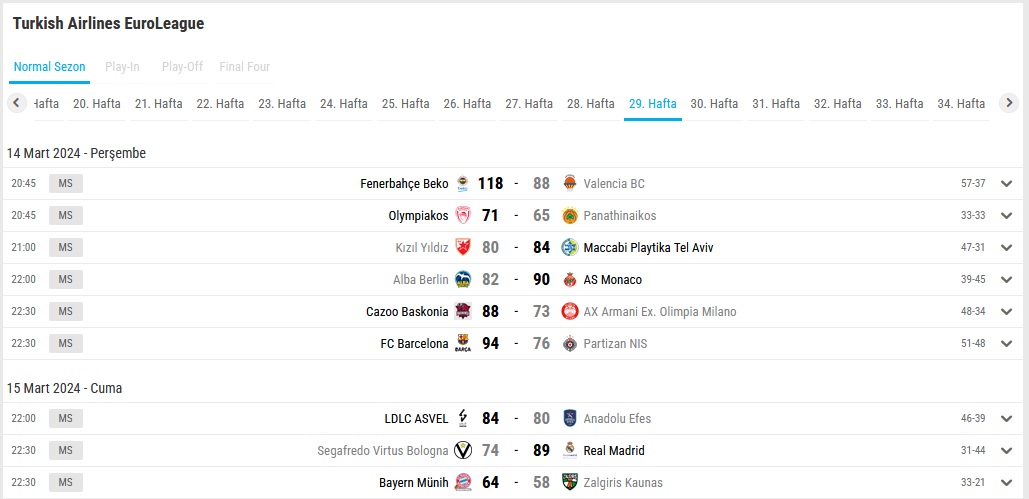
Task: Expand the Bayern Münih vs Zalgiris Kaunas row
Action: pyautogui.click(x=1007, y=483)
